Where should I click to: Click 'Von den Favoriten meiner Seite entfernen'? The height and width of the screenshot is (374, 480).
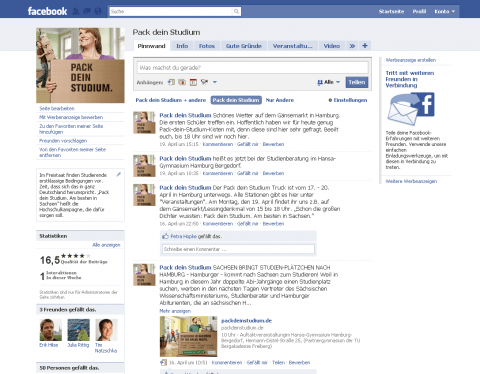[72, 152]
